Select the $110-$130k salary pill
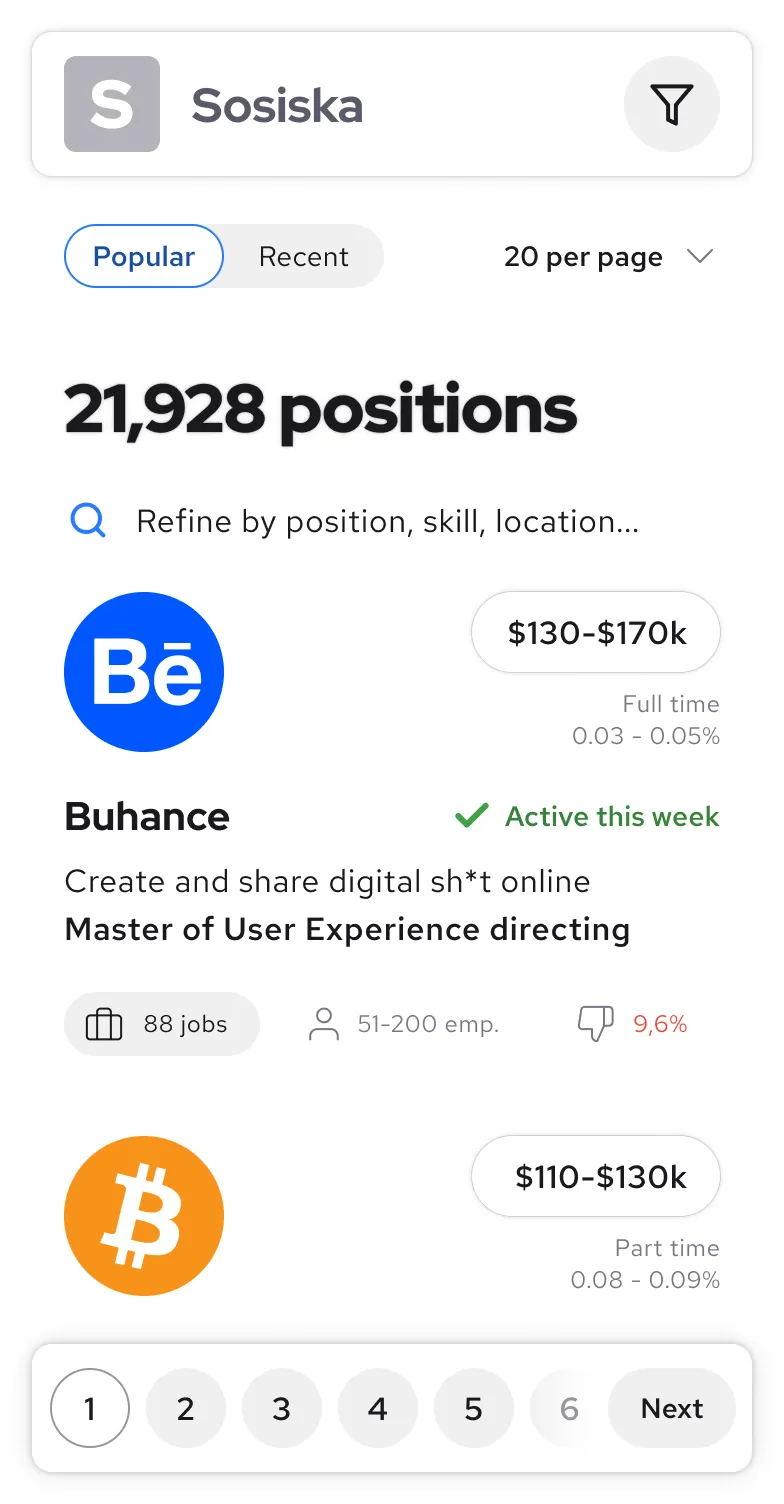Screen dimensions: 784x1504 click(596, 1176)
